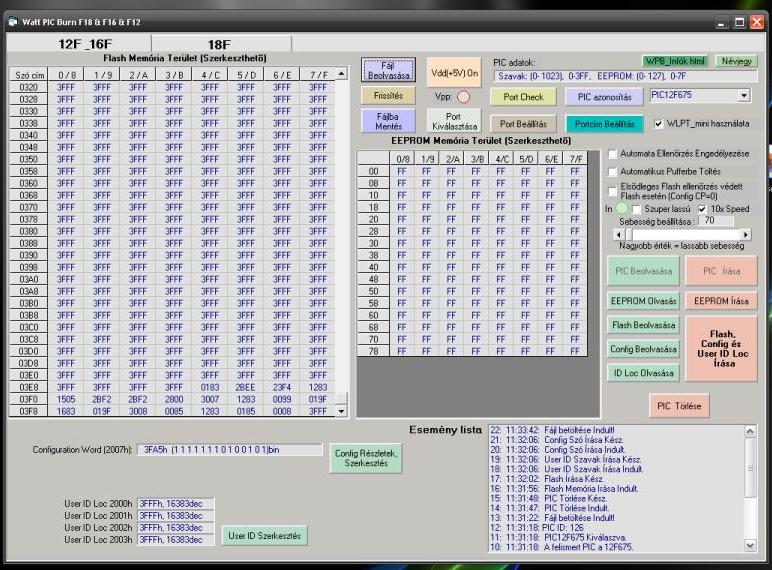Open Config Részletek, Szerkesztés
Viewport: 772px width, 570px height.
[366, 458]
